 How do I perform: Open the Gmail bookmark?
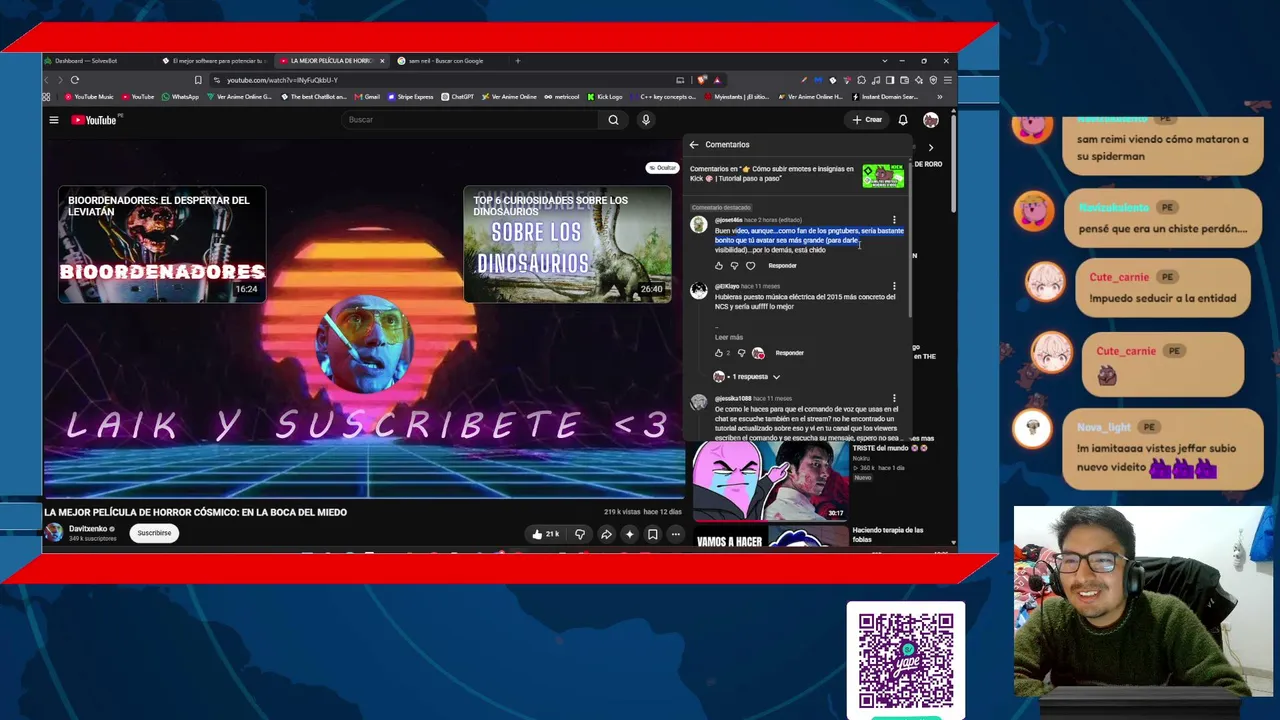[x=367, y=97]
